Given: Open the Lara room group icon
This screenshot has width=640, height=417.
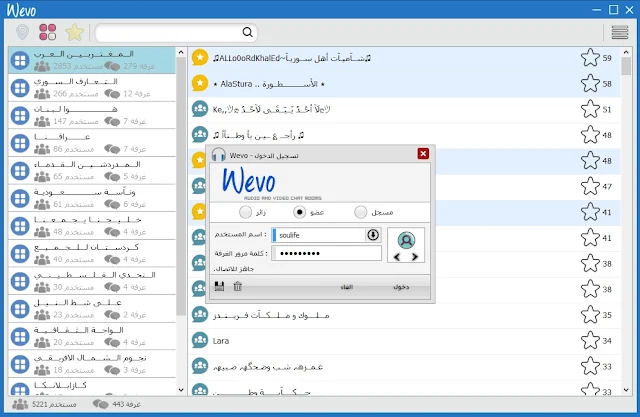Looking at the screenshot, I should [200, 340].
